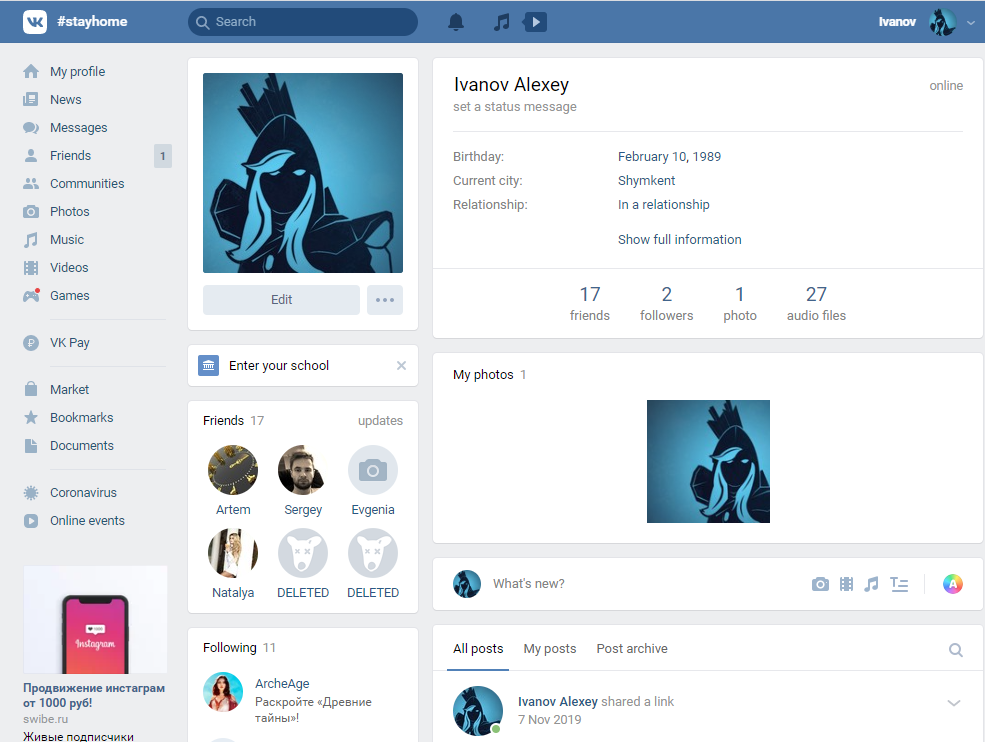
Task: Click ArcheAge community avatar
Action: click(x=223, y=692)
